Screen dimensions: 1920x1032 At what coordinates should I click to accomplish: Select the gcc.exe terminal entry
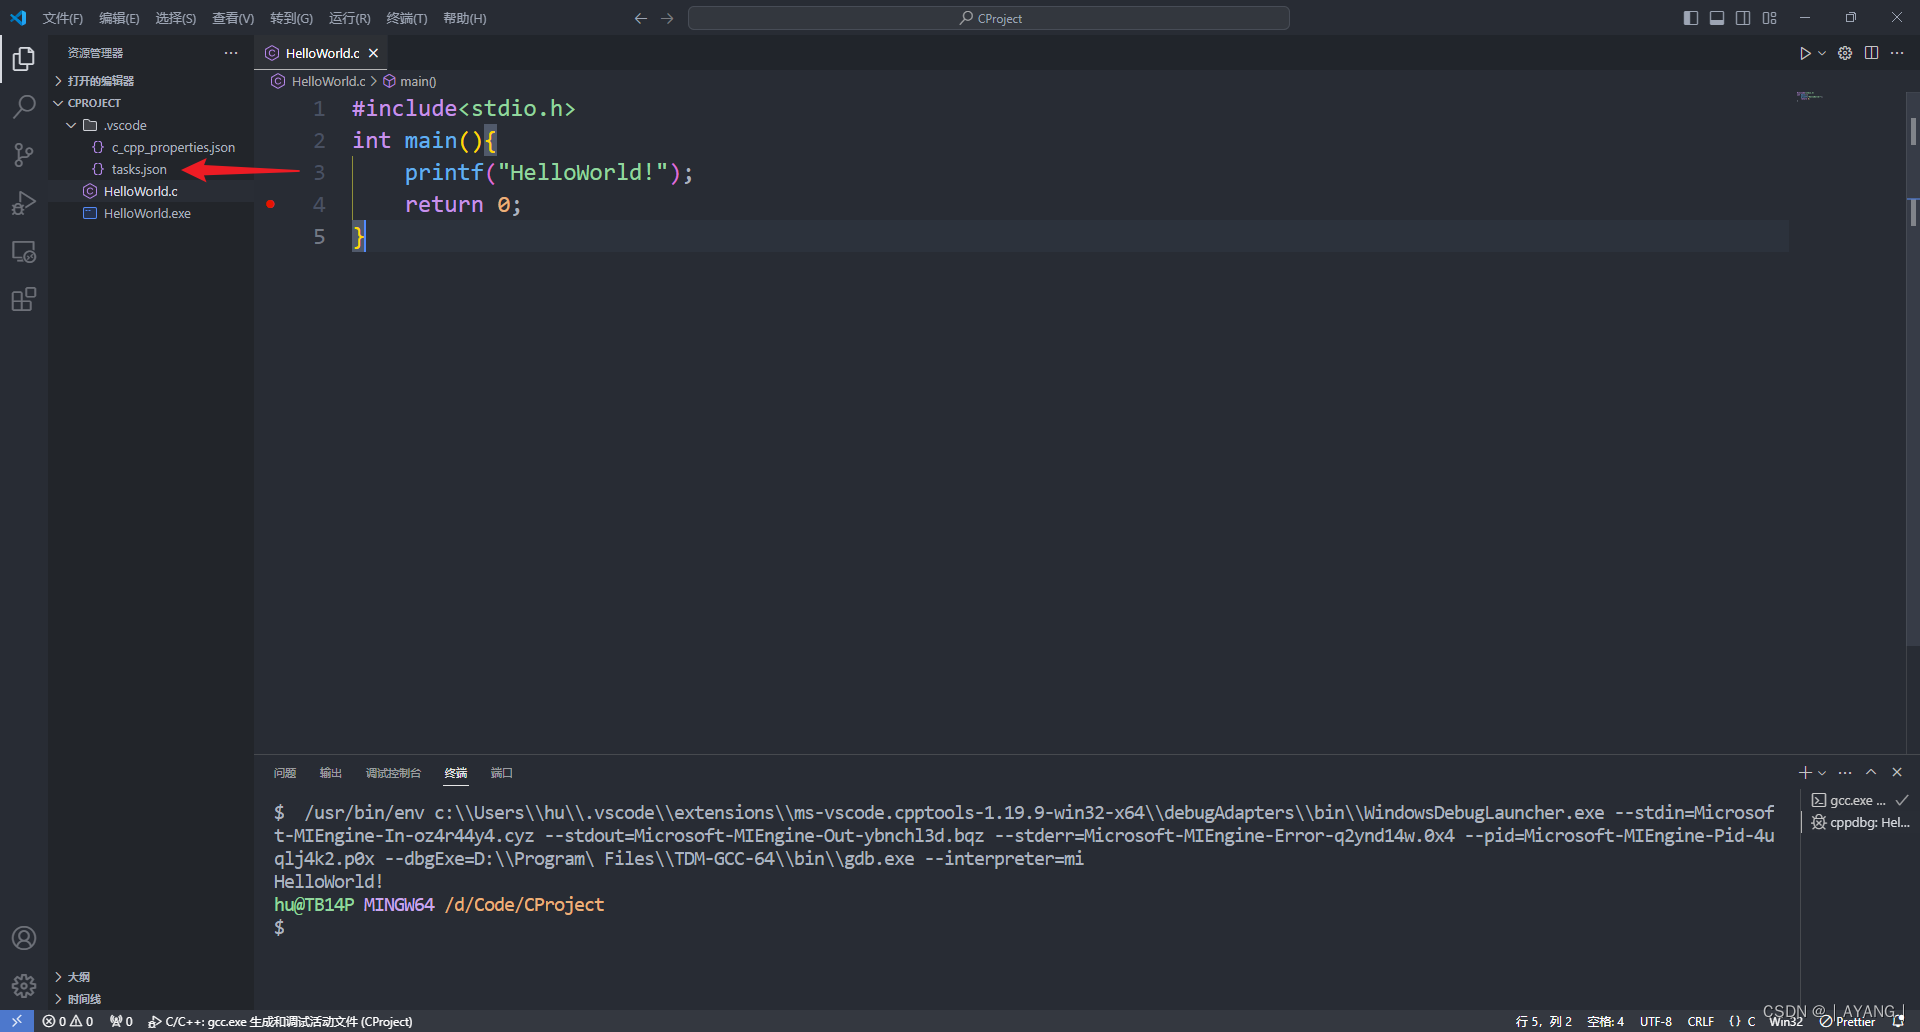[x=1860, y=800]
